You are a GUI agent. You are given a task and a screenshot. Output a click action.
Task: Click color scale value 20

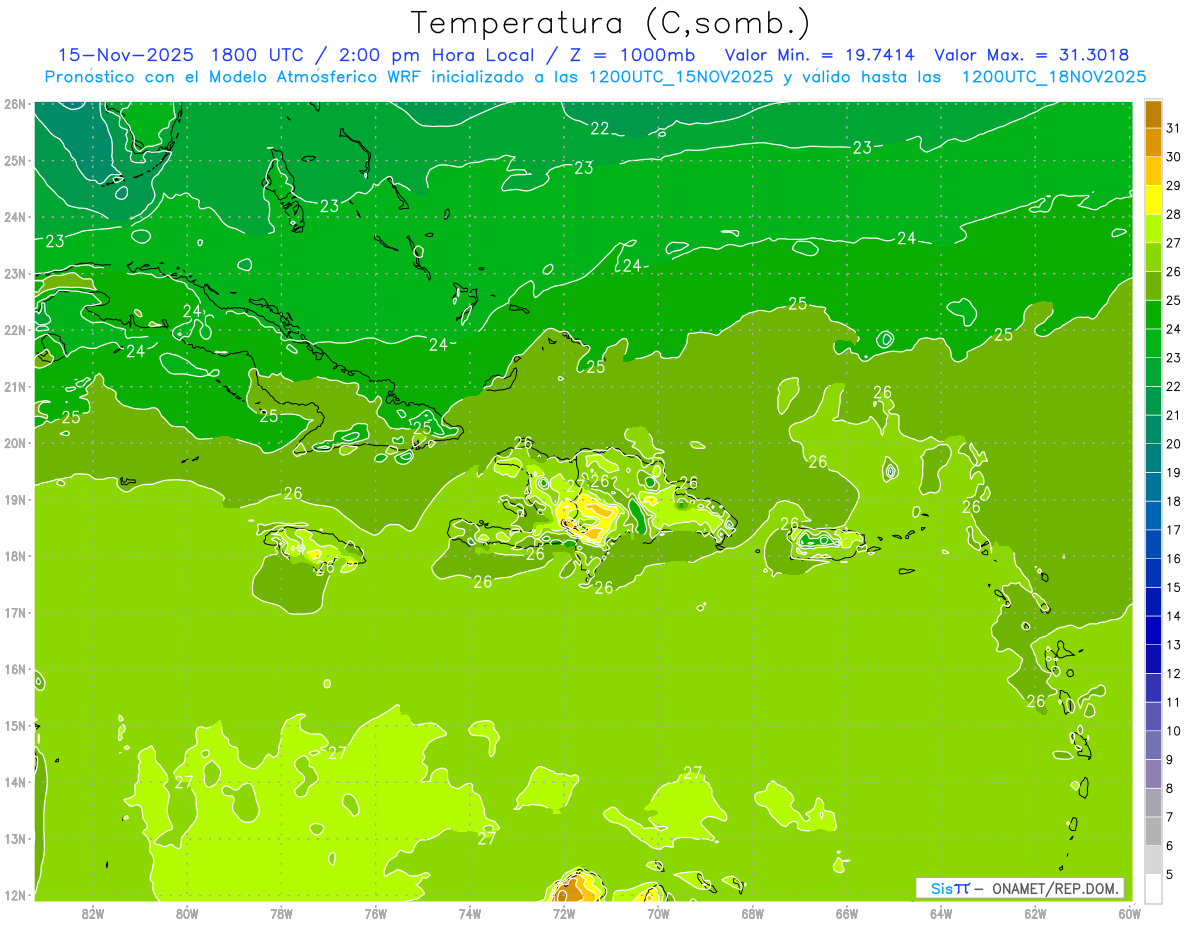1174,444
